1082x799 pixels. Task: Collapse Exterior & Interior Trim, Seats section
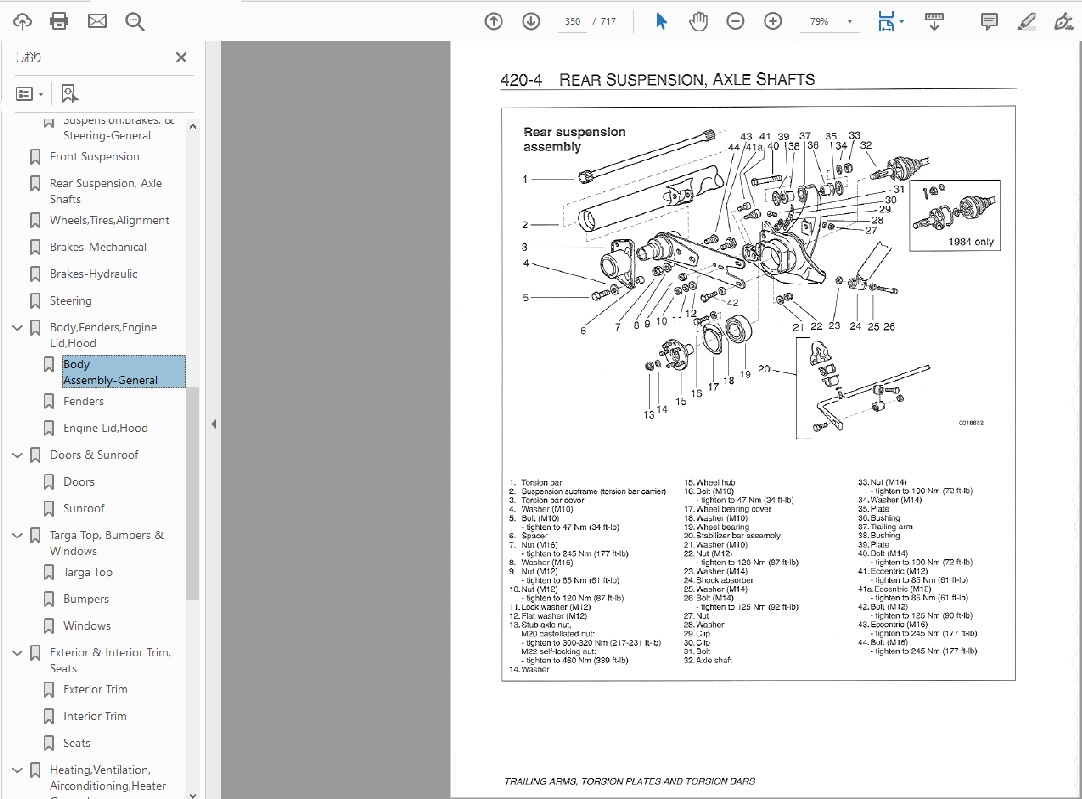point(17,652)
